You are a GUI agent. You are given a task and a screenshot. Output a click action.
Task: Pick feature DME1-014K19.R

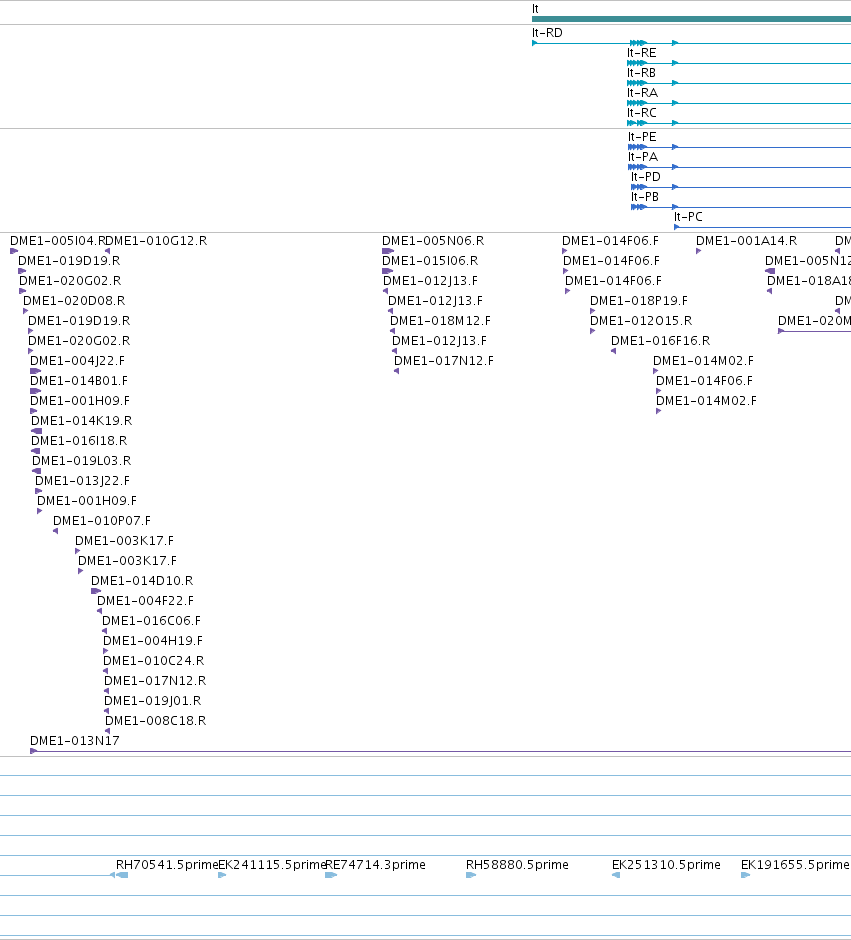pyautogui.click(x=82, y=421)
